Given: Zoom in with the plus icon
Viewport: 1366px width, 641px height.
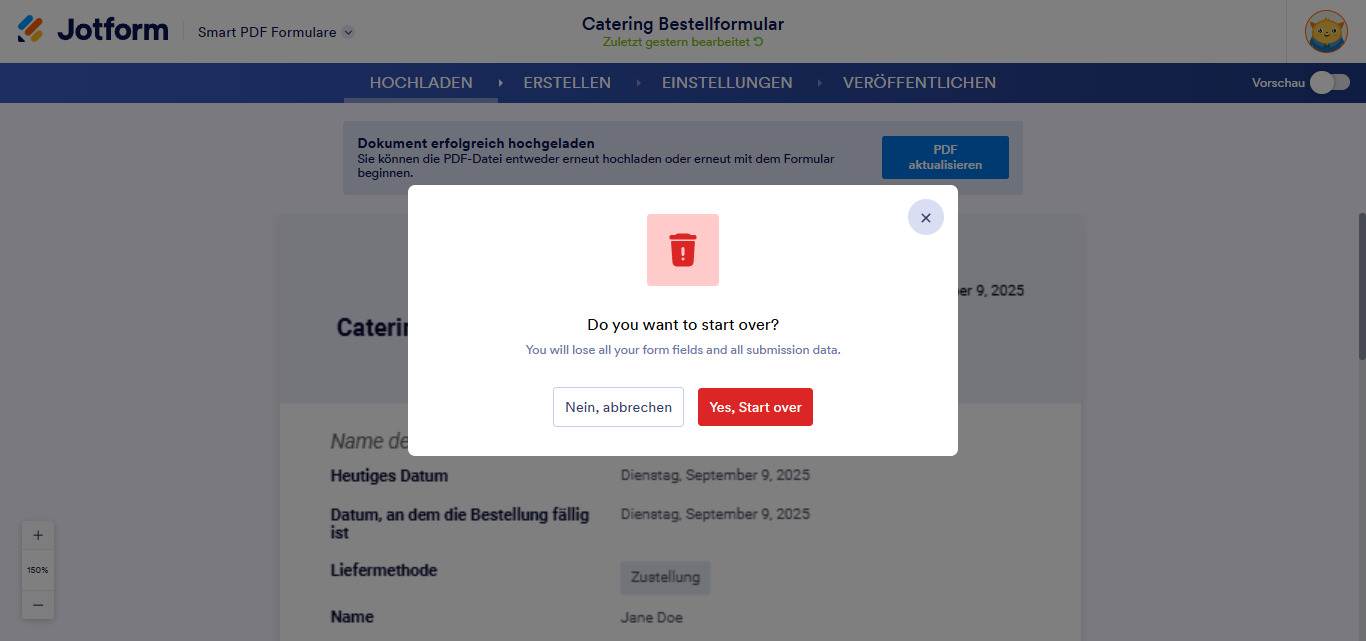Looking at the screenshot, I should 38,535.
